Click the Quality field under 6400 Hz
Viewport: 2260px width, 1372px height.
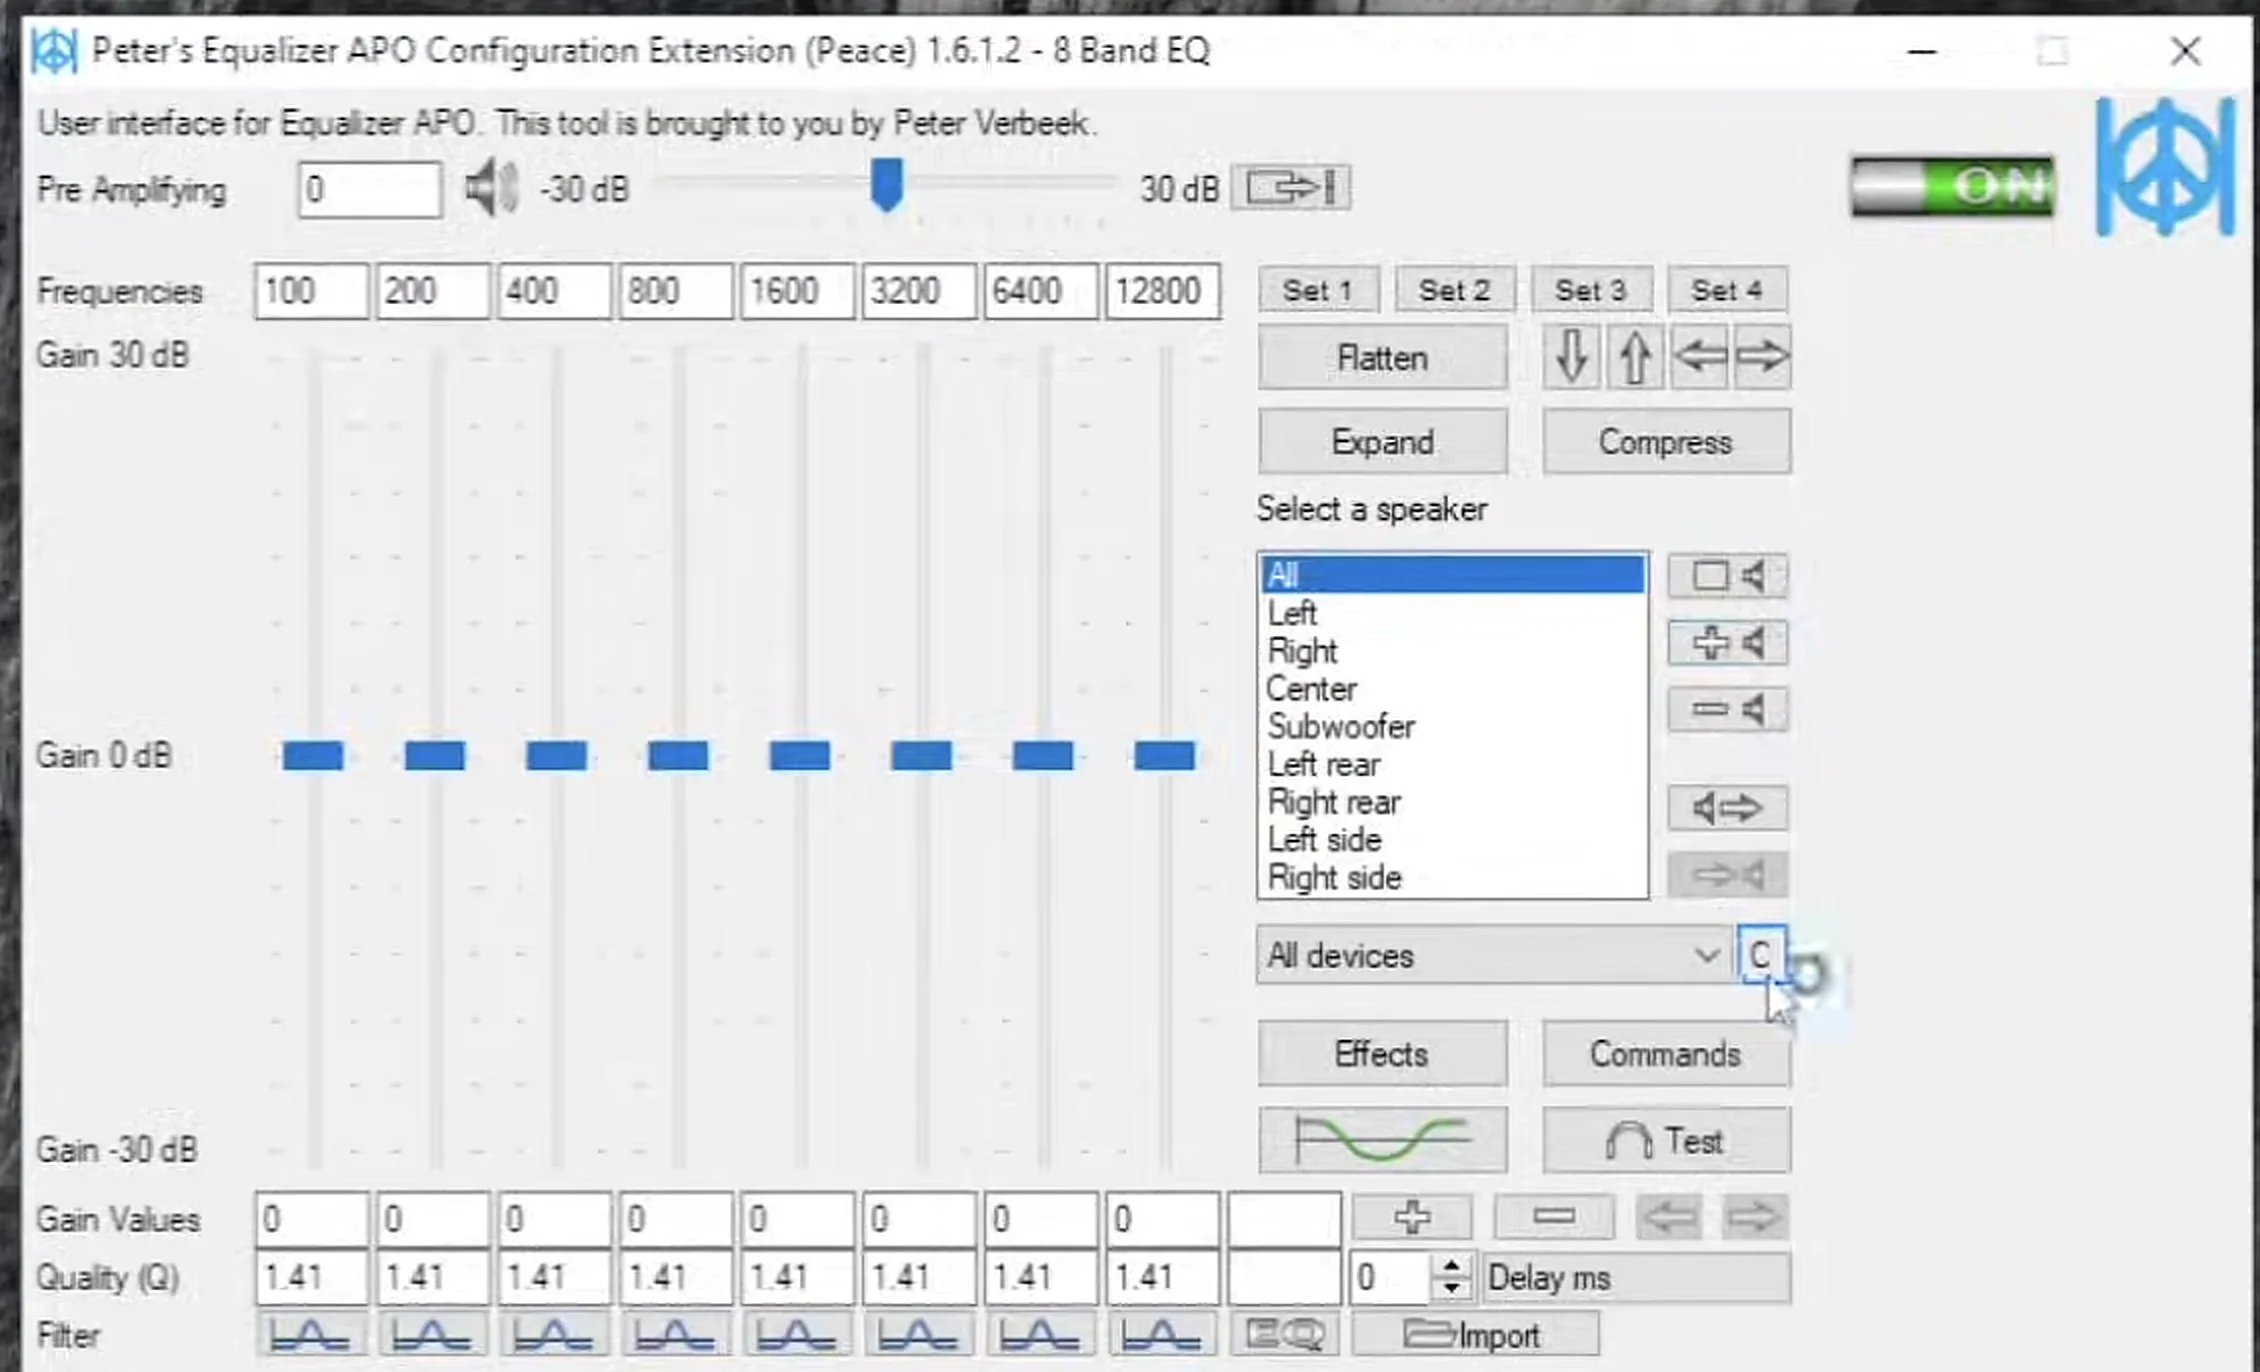pyautogui.click(x=1041, y=1277)
